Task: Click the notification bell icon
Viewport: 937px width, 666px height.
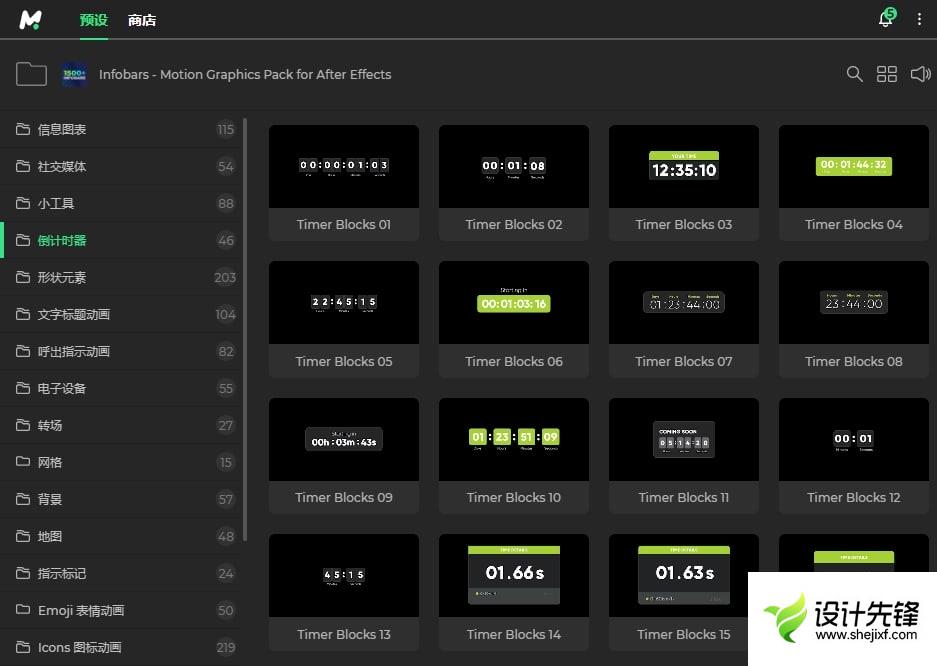Action: [x=885, y=20]
